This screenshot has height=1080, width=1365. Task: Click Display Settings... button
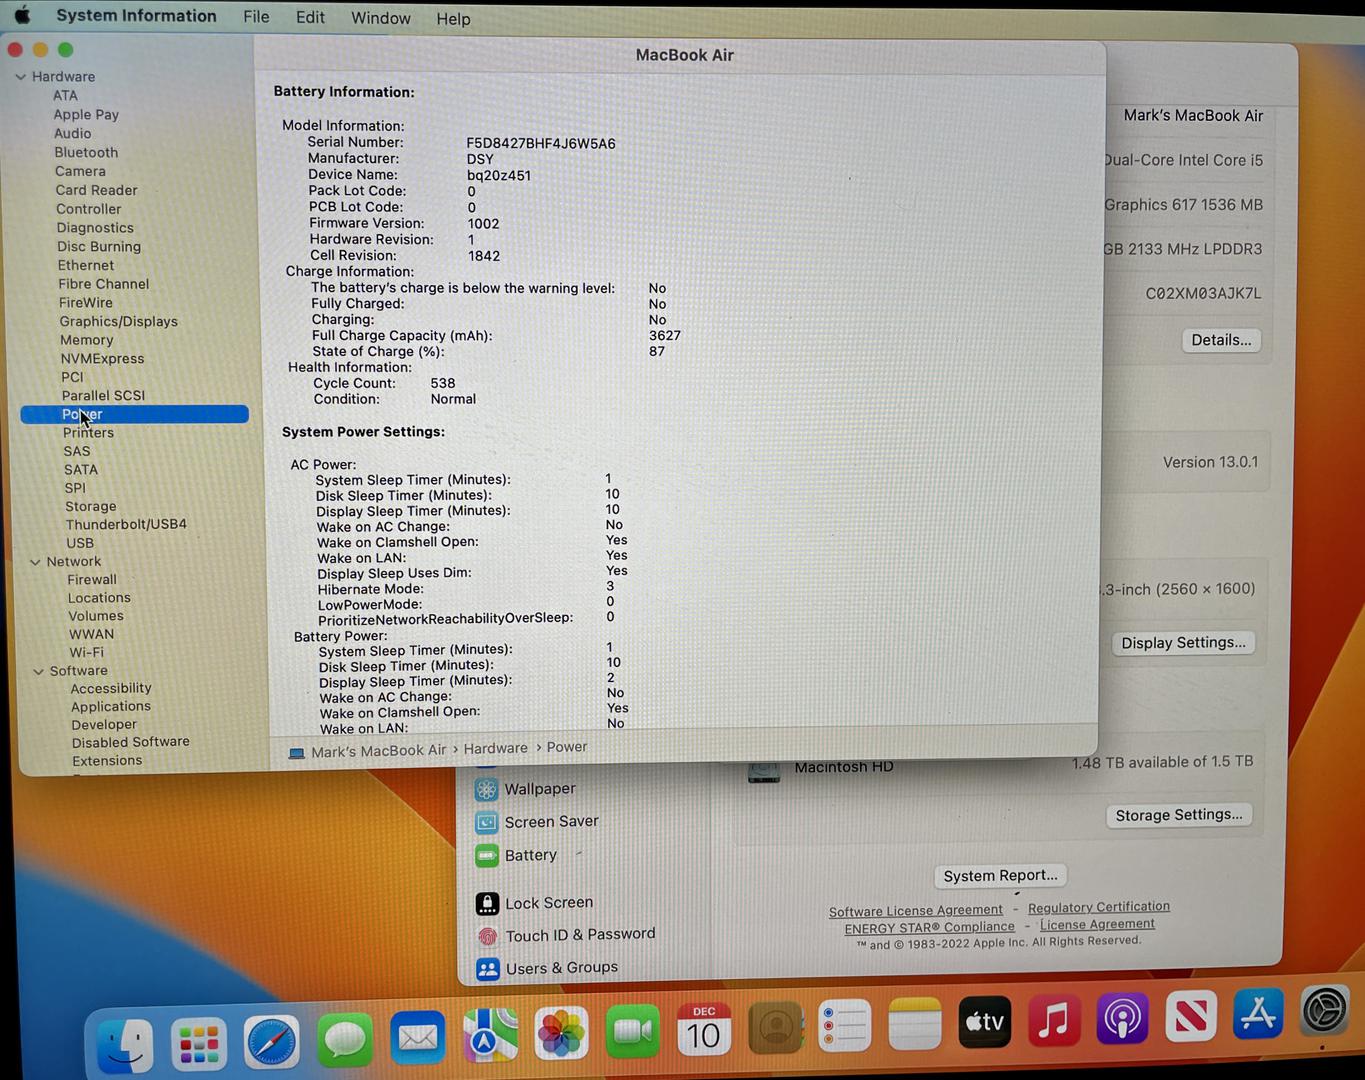(1183, 643)
